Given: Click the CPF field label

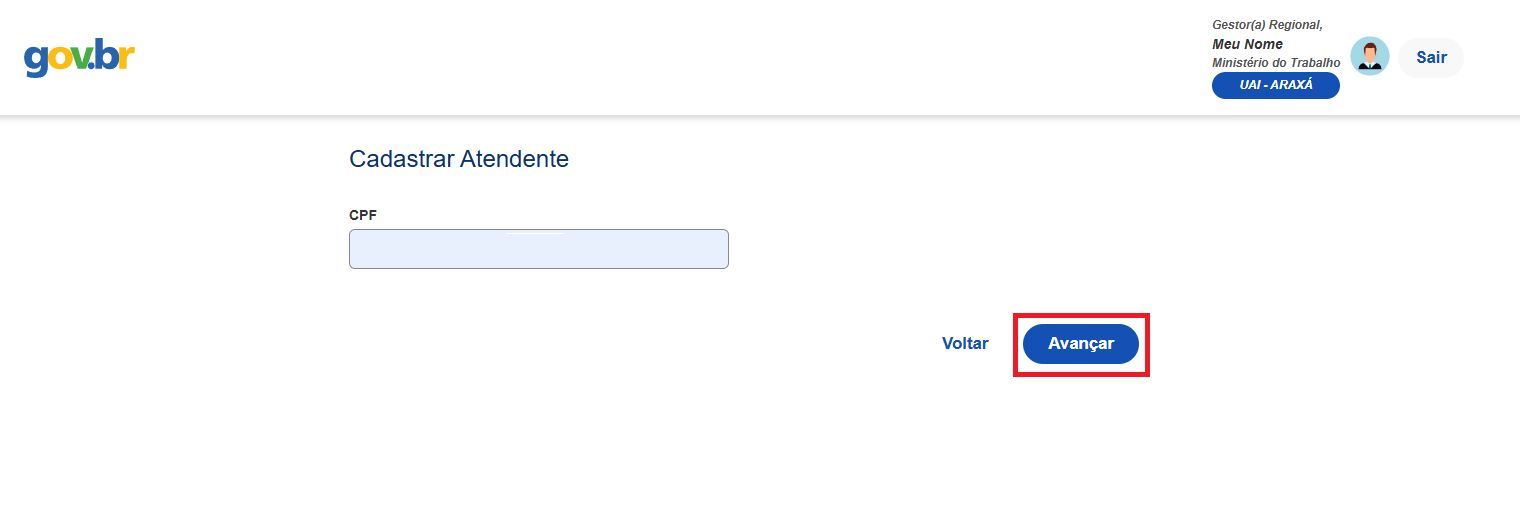Looking at the screenshot, I should click(x=363, y=215).
